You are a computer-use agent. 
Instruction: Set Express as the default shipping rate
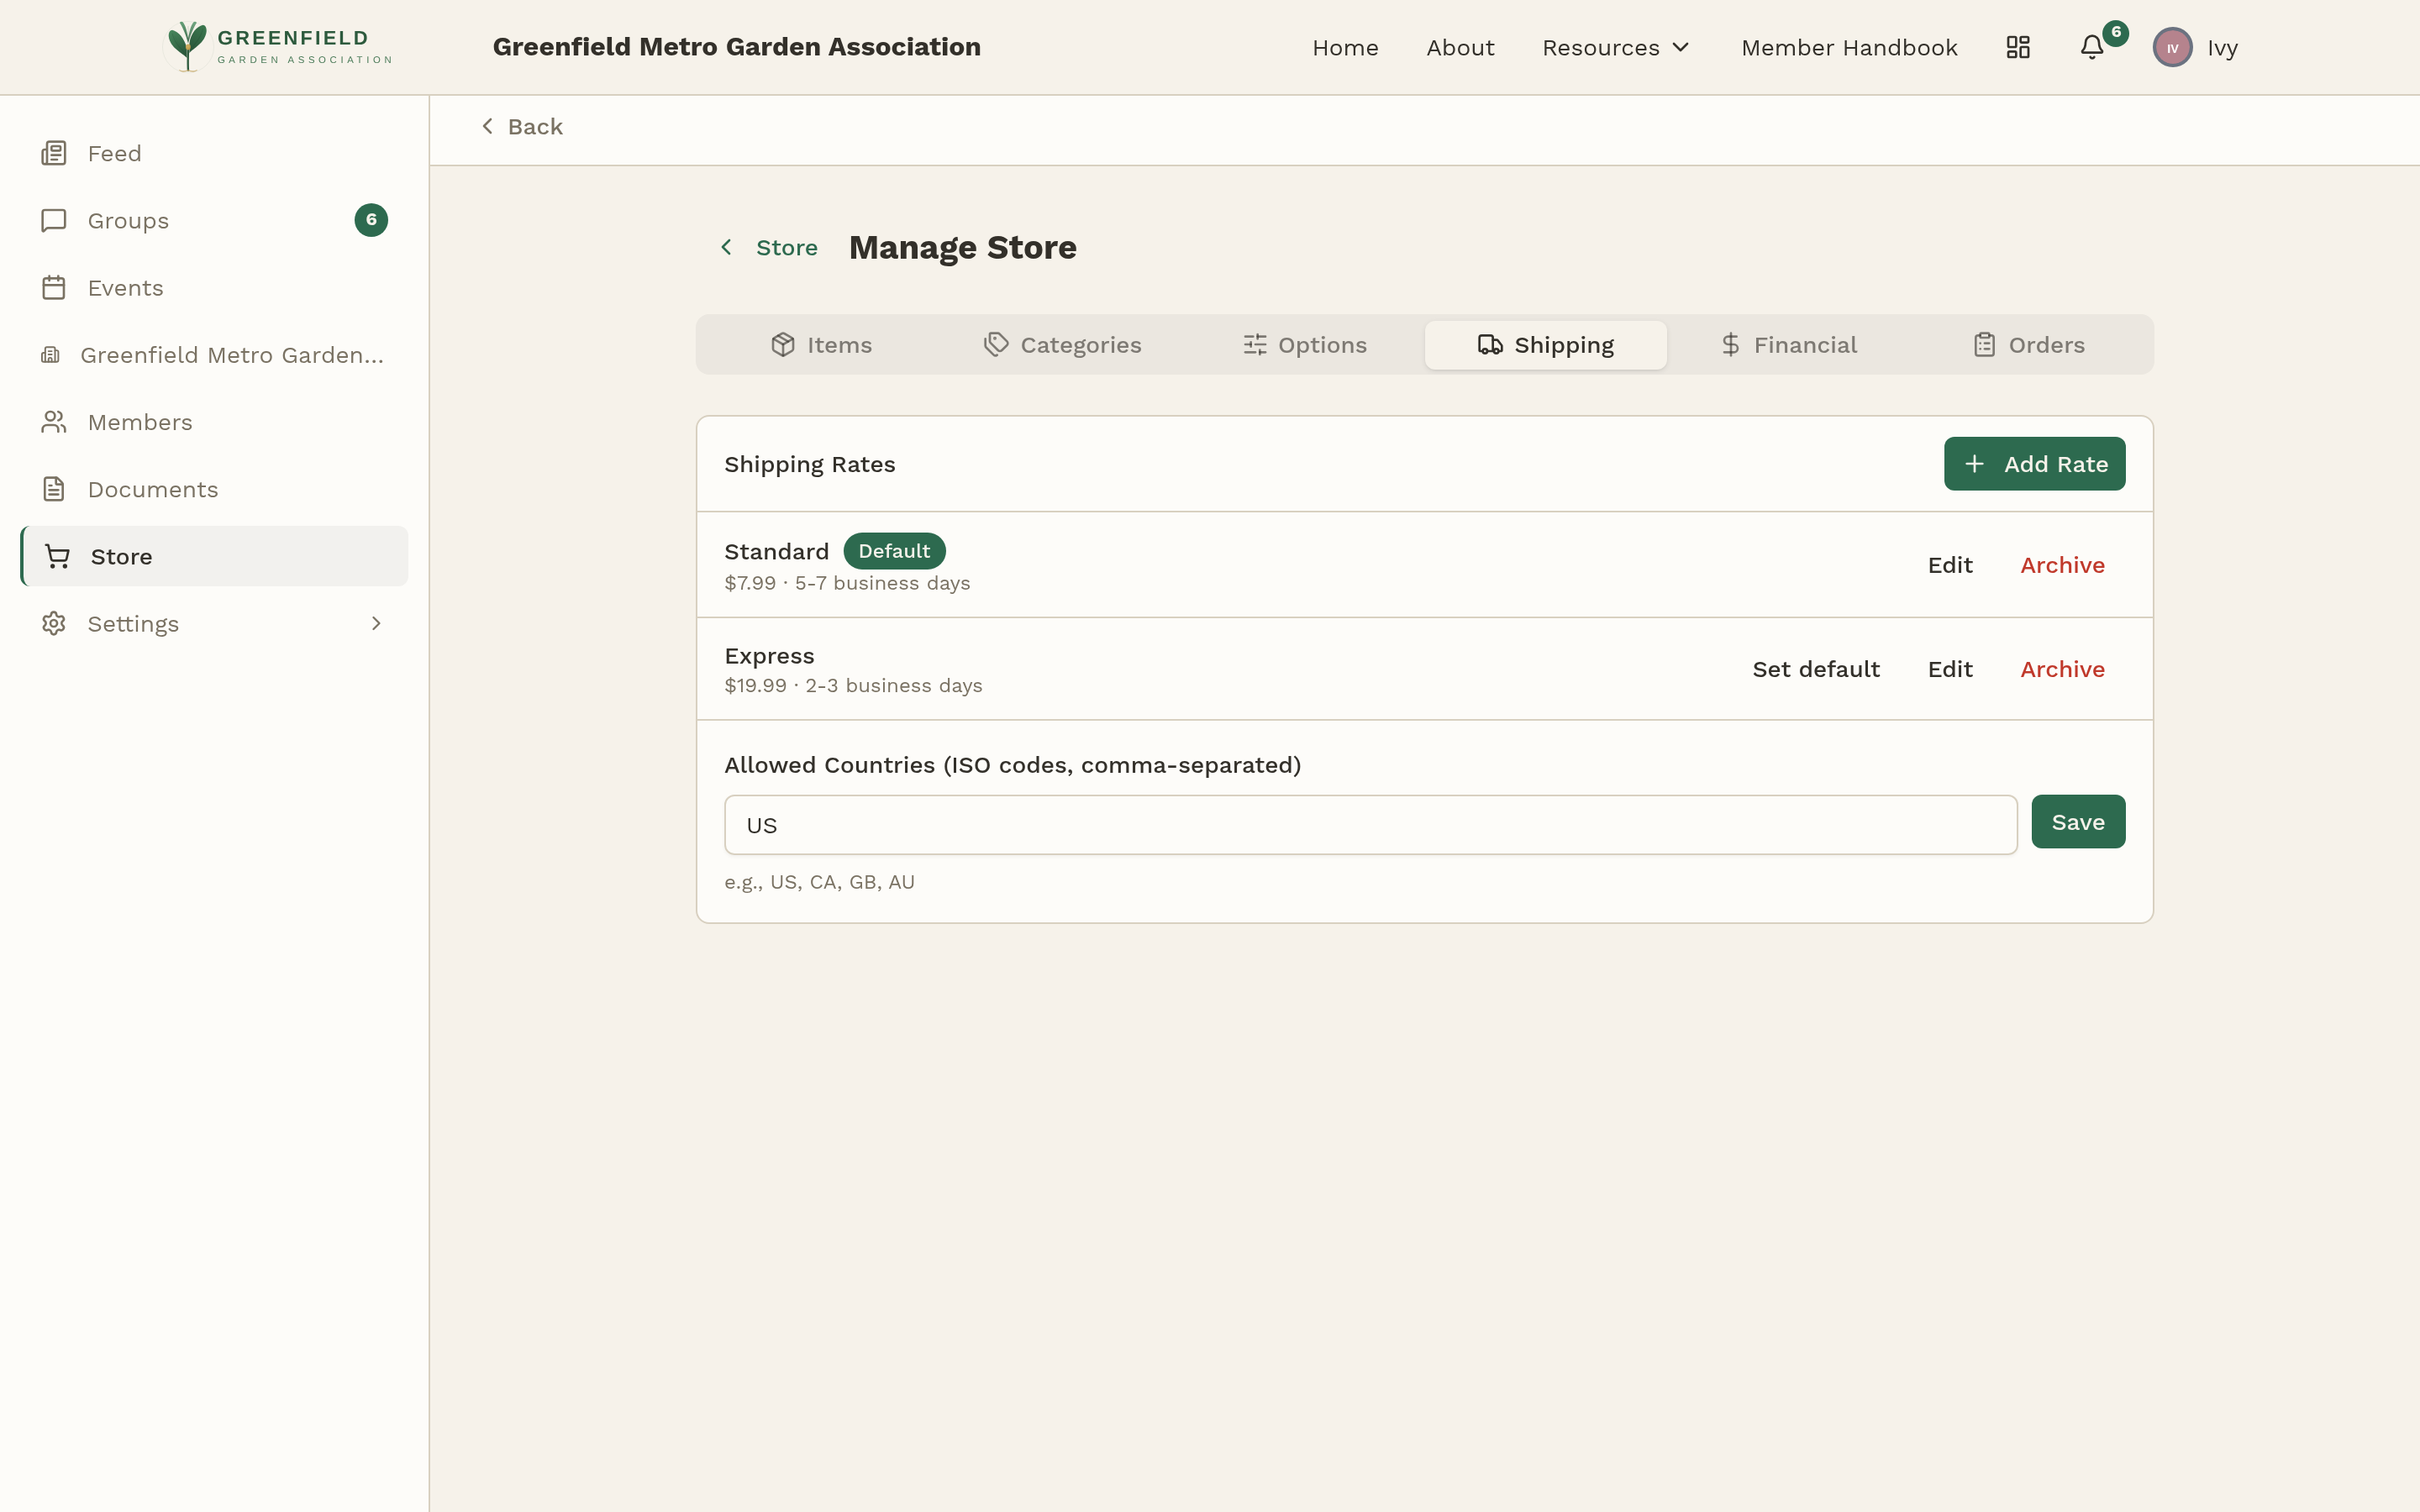1816,668
